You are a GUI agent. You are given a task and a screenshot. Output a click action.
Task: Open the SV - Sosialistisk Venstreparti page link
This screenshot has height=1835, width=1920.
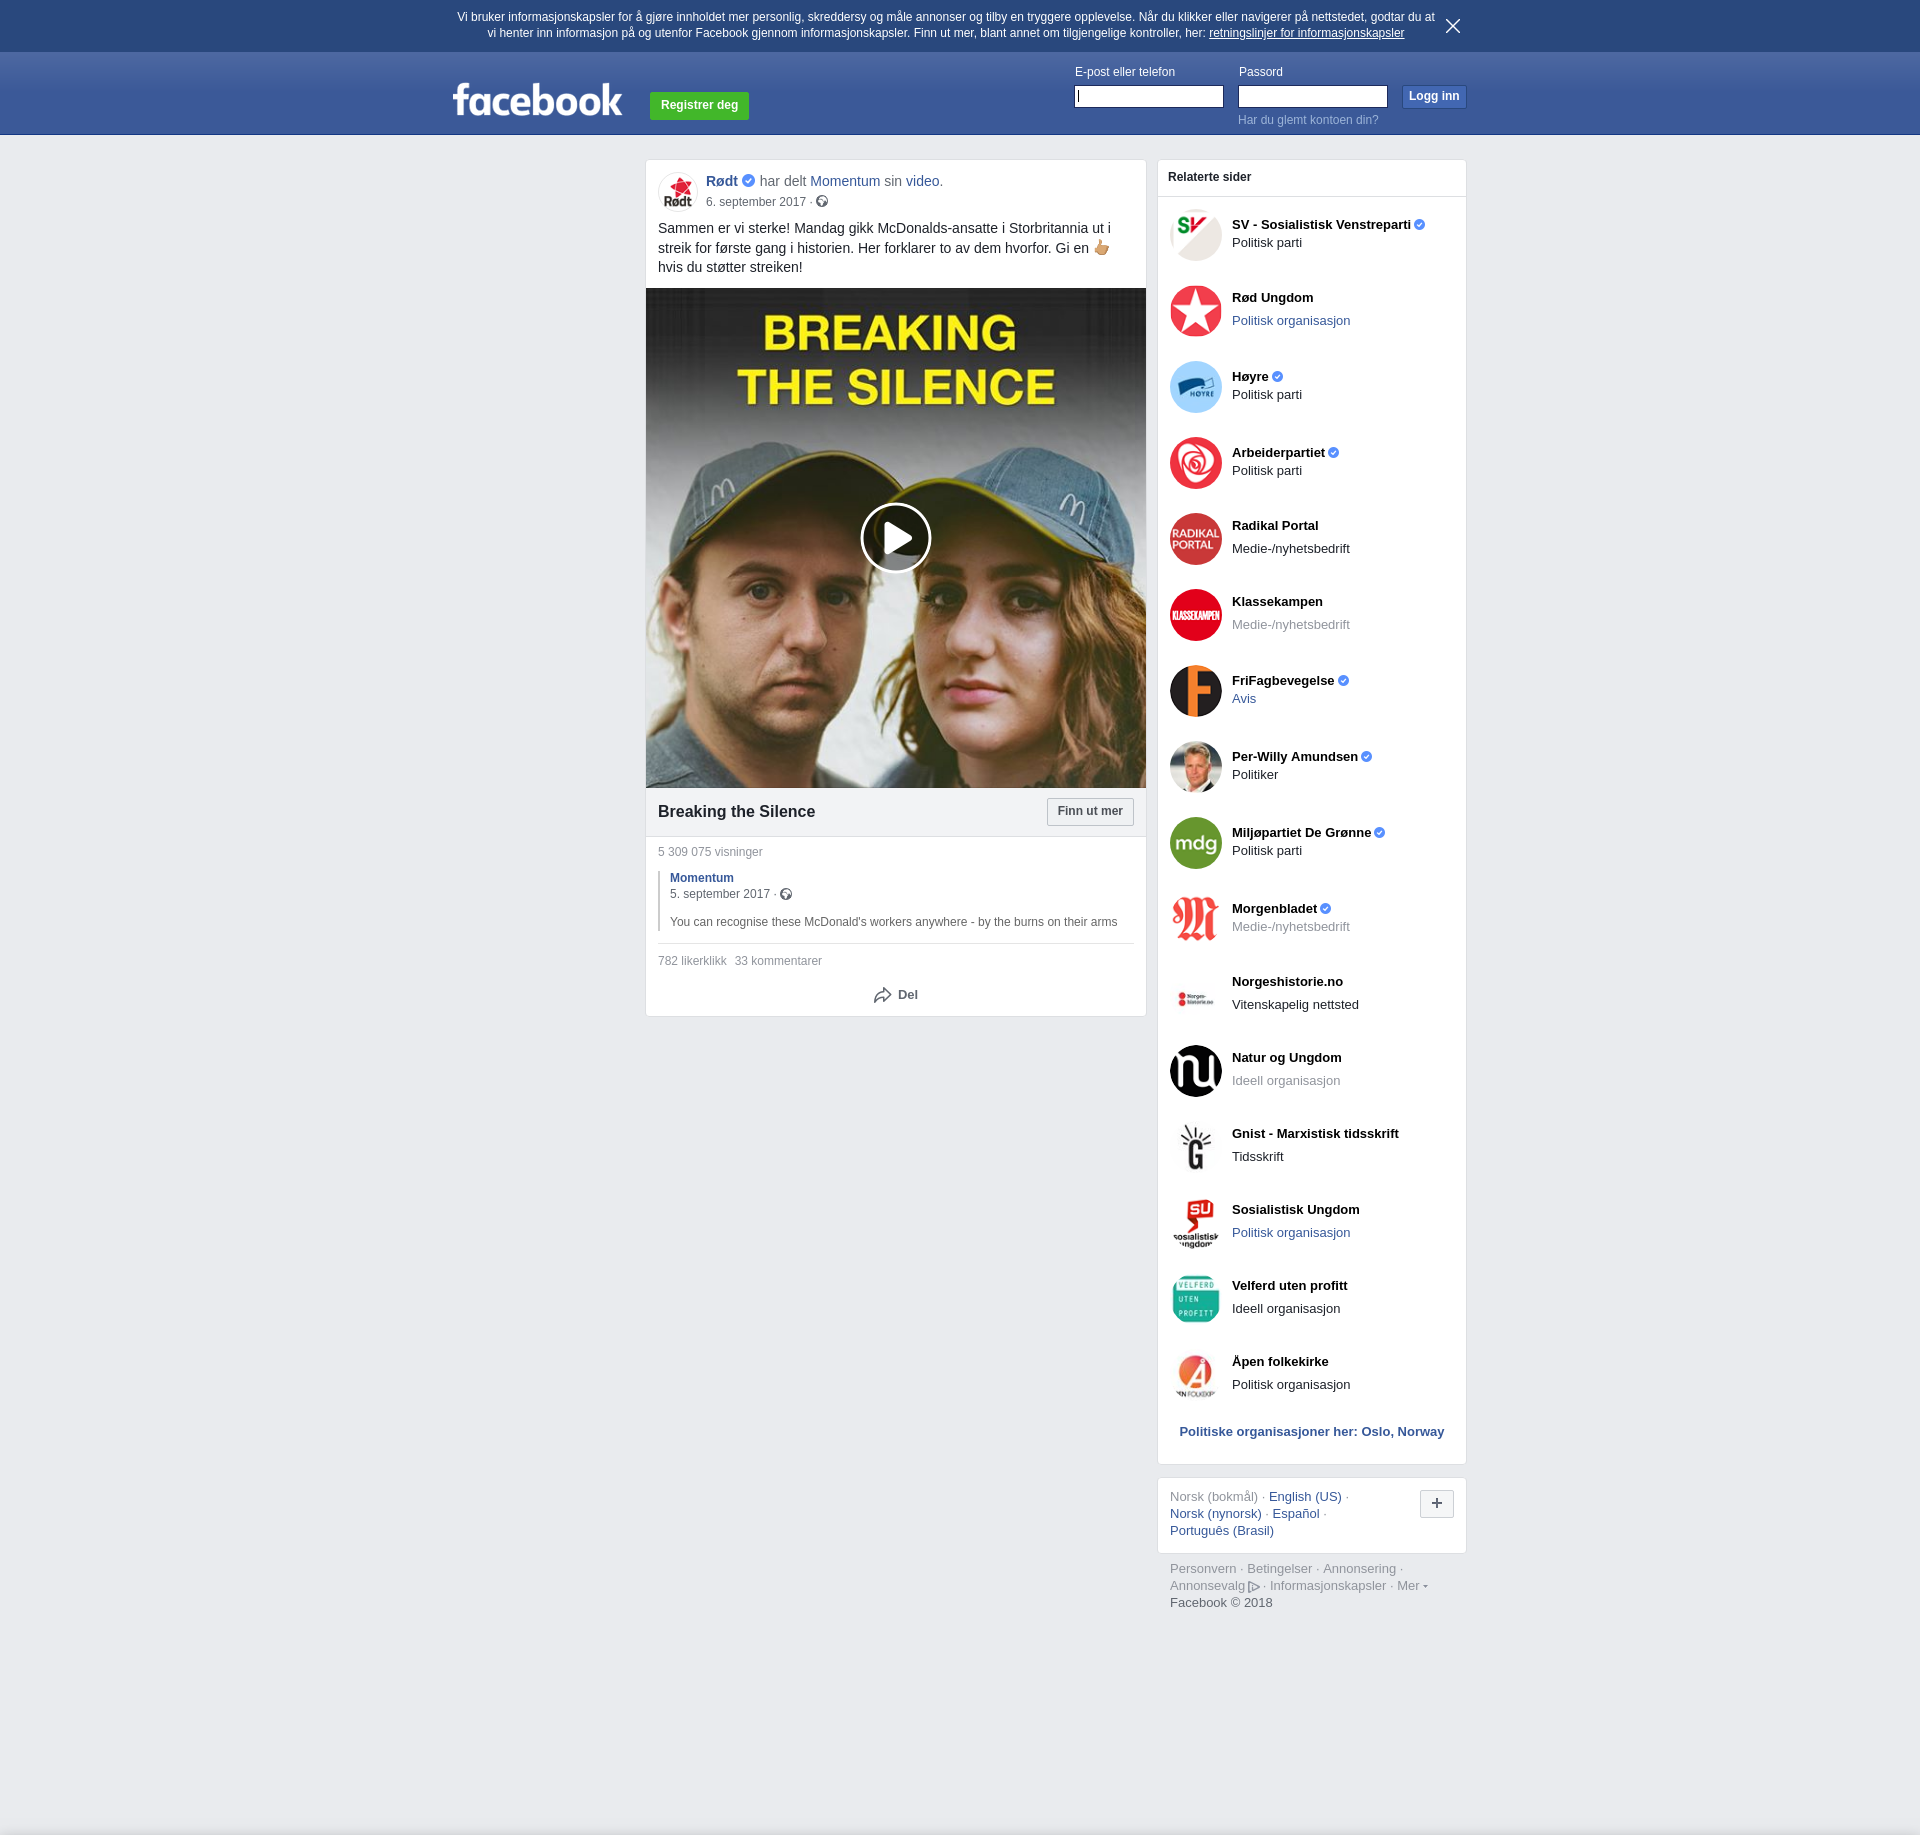1321,225
